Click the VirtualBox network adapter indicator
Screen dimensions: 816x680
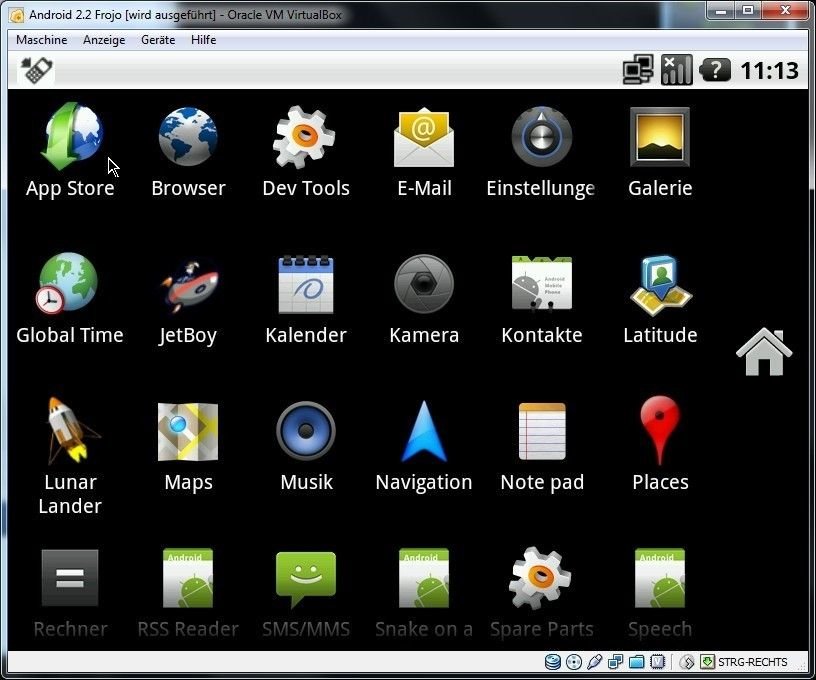(x=615, y=662)
